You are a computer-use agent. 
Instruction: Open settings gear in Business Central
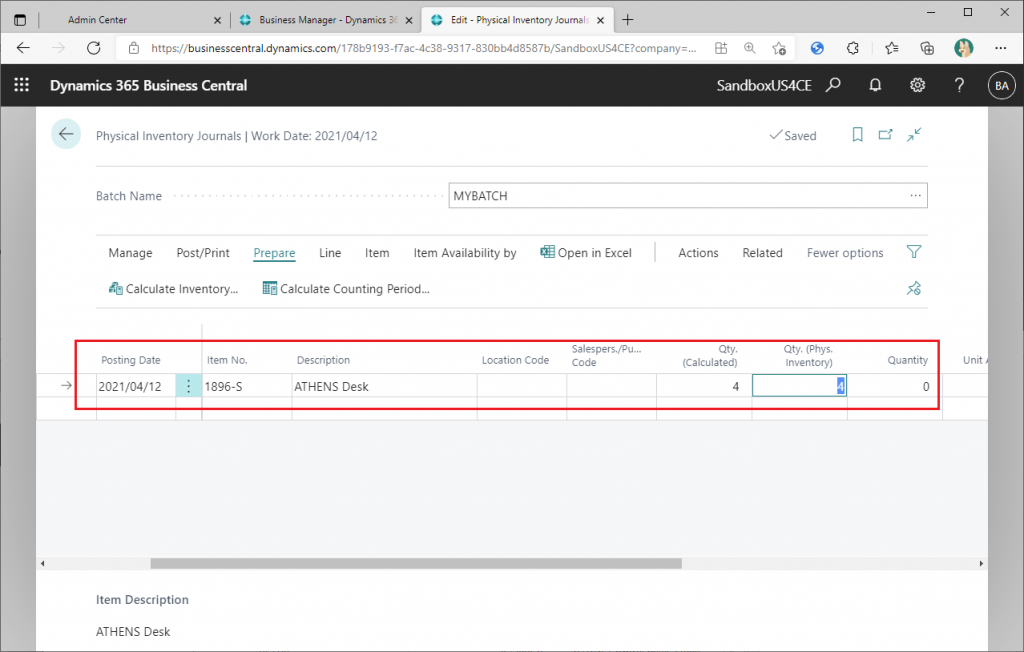[x=918, y=85]
